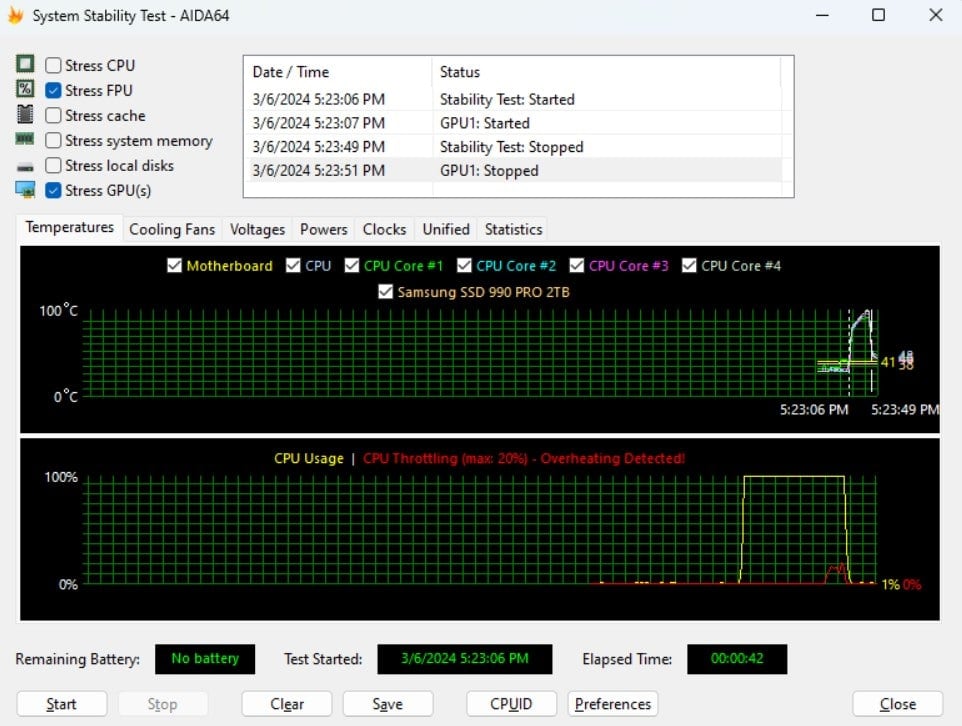Enable the Stress system memory checkbox
The height and width of the screenshot is (726, 962).
[53, 141]
